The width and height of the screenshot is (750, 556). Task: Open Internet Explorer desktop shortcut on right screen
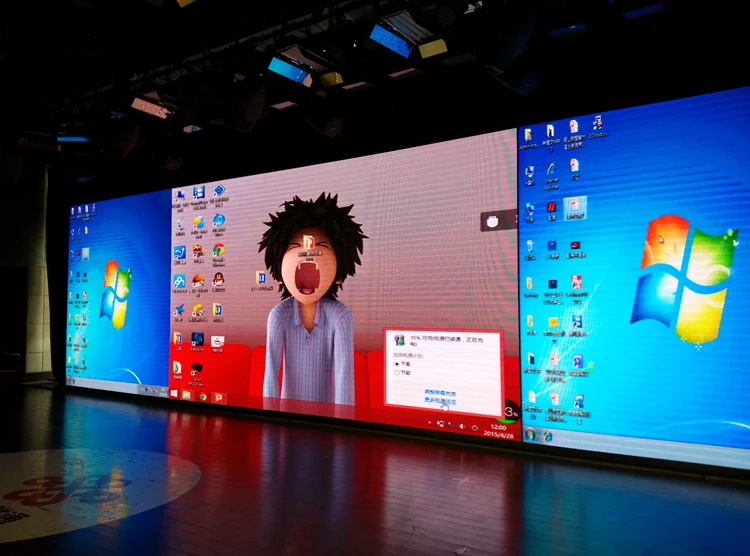click(x=551, y=169)
